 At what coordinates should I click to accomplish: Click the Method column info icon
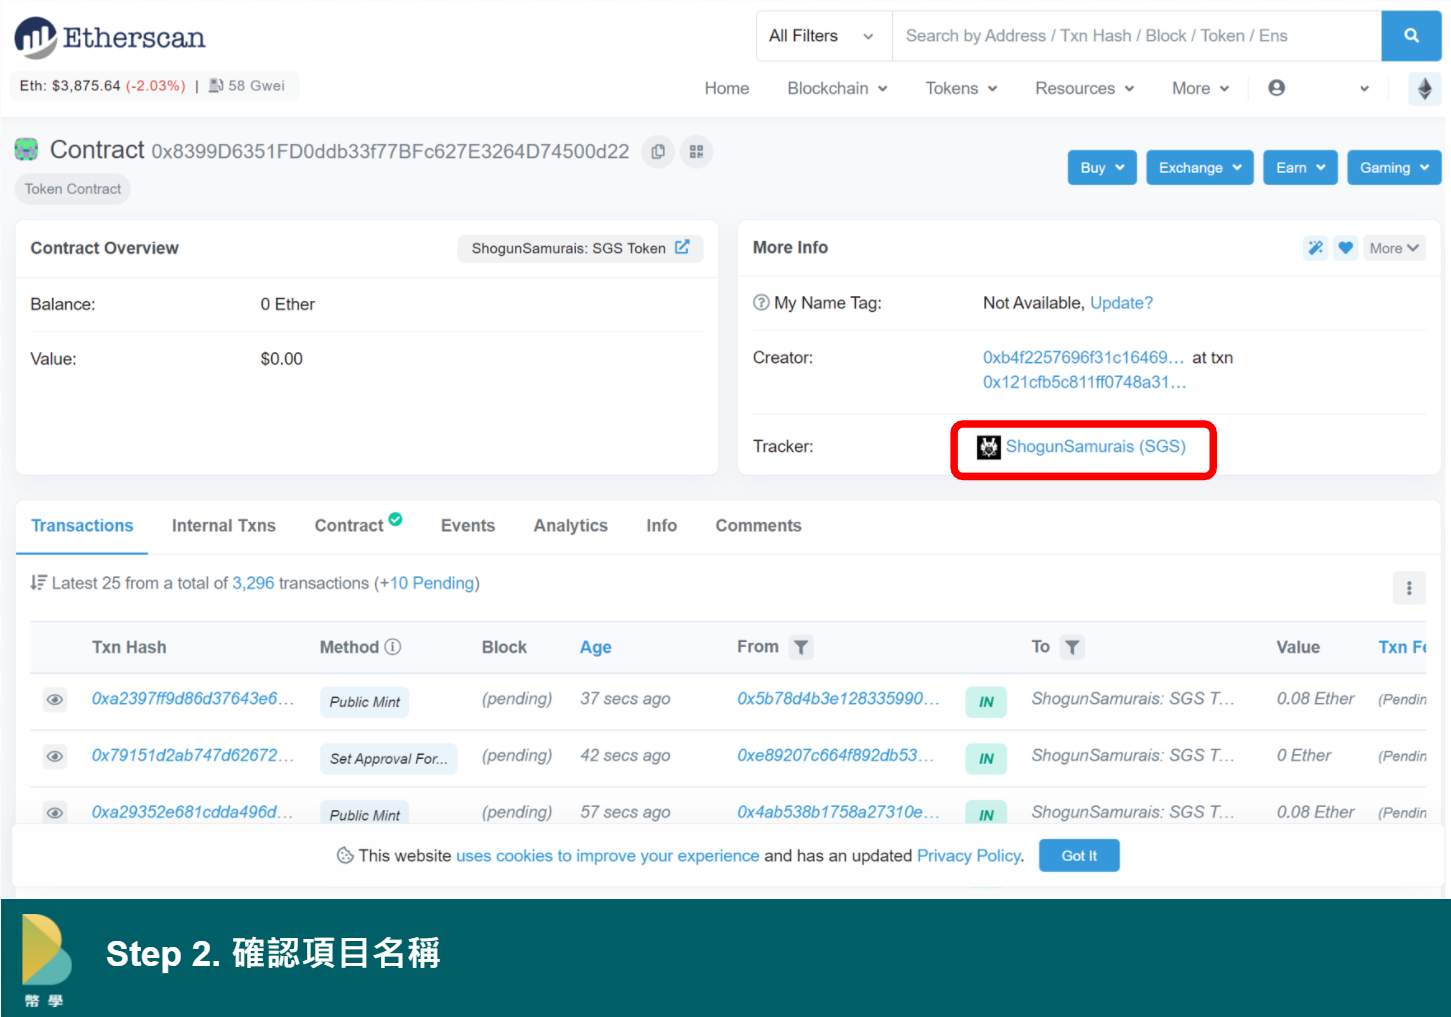(x=393, y=647)
